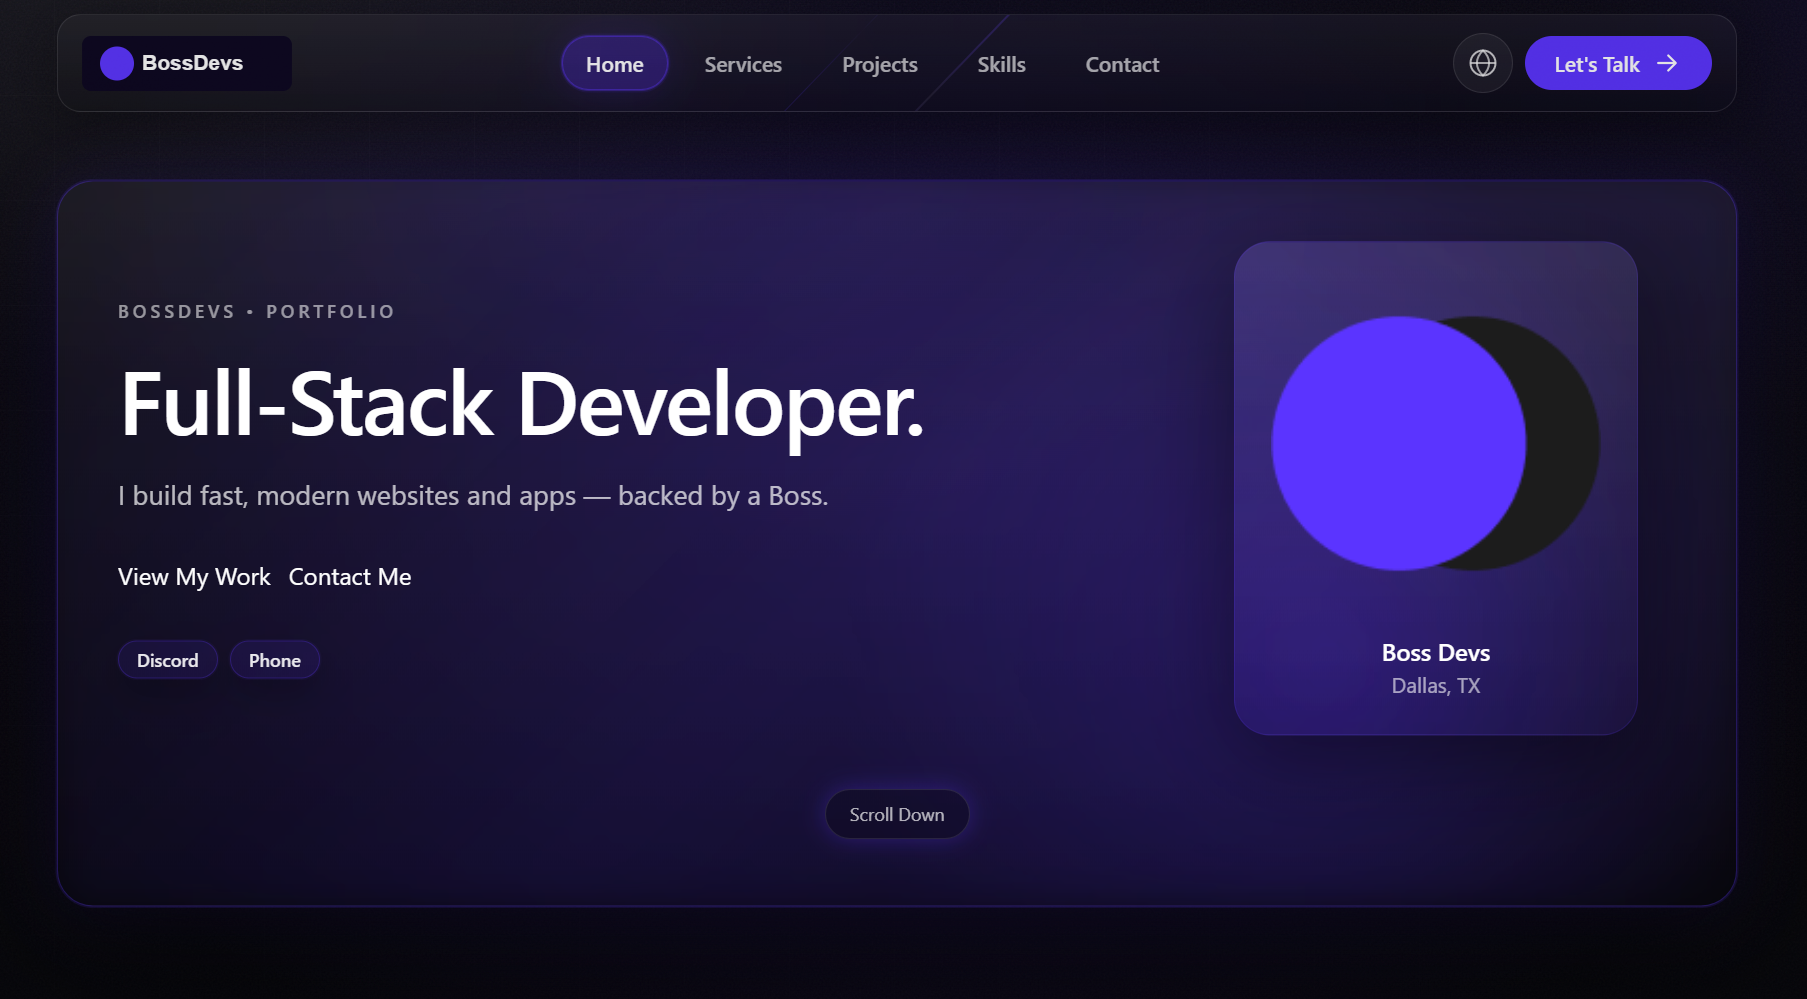Click the arrow inside Let's Talk button

click(1667, 63)
